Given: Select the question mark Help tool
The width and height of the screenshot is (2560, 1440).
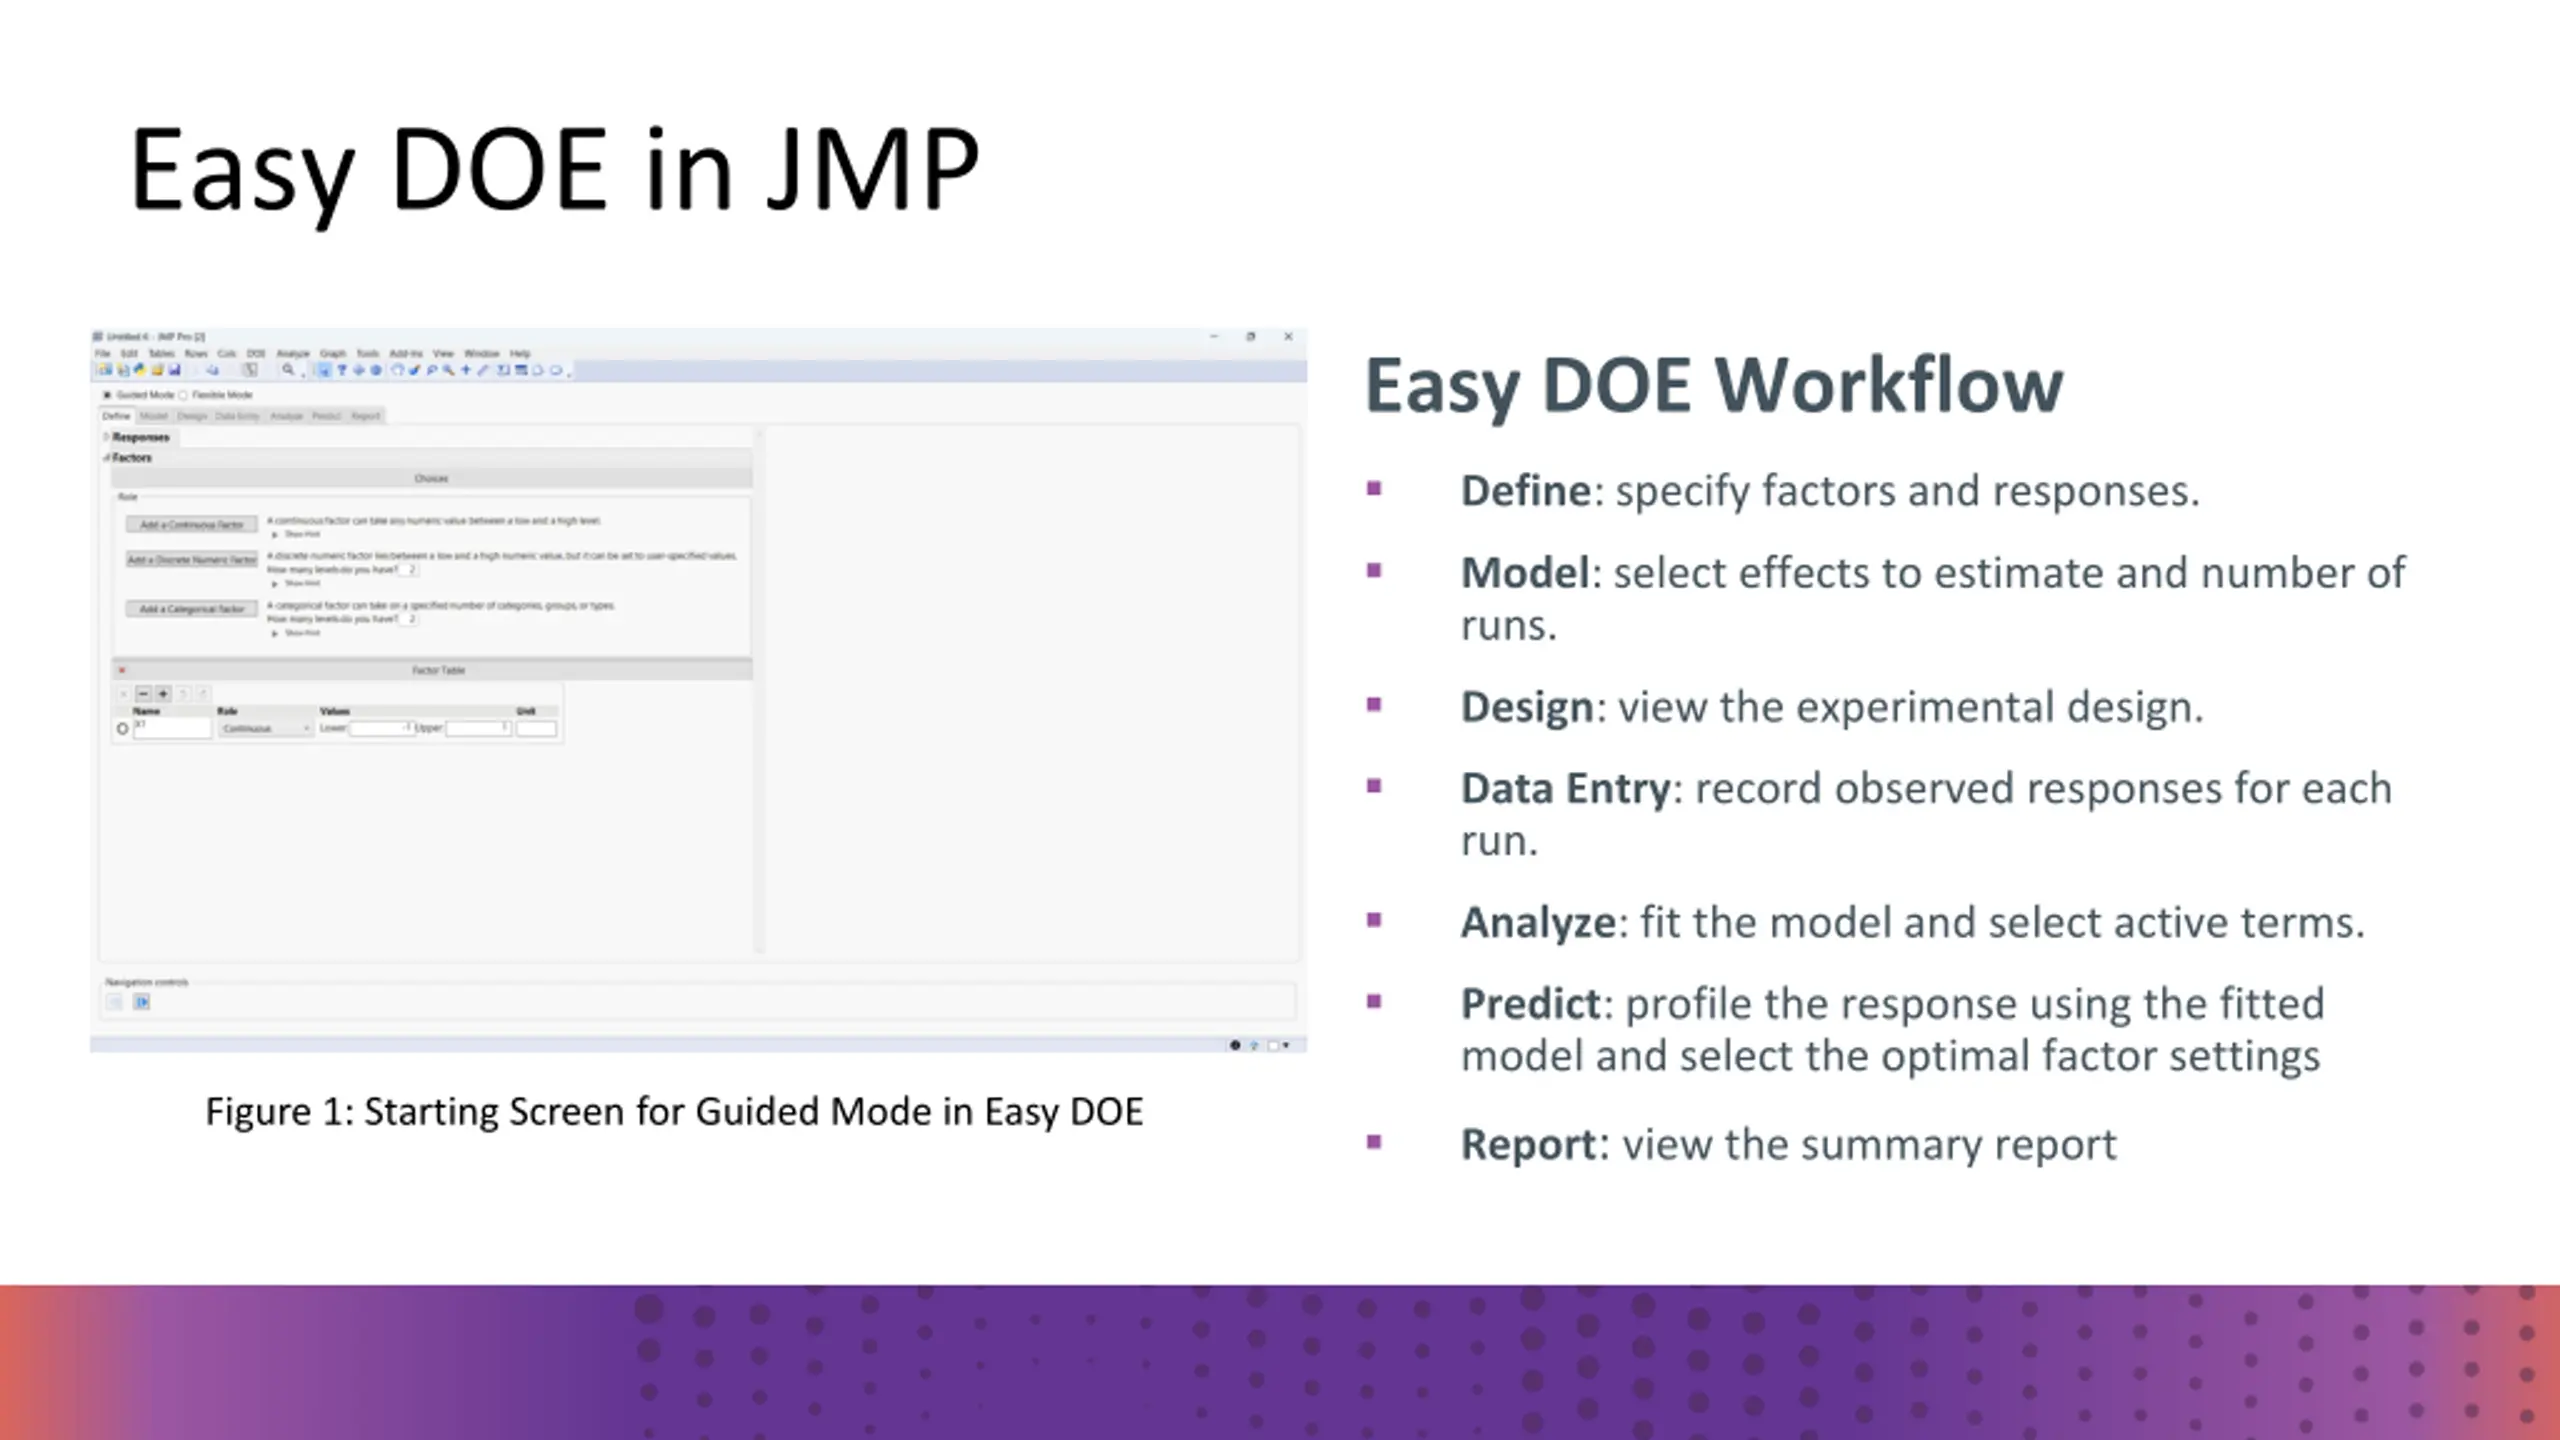Looking at the screenshot, I should pos(341,370).
